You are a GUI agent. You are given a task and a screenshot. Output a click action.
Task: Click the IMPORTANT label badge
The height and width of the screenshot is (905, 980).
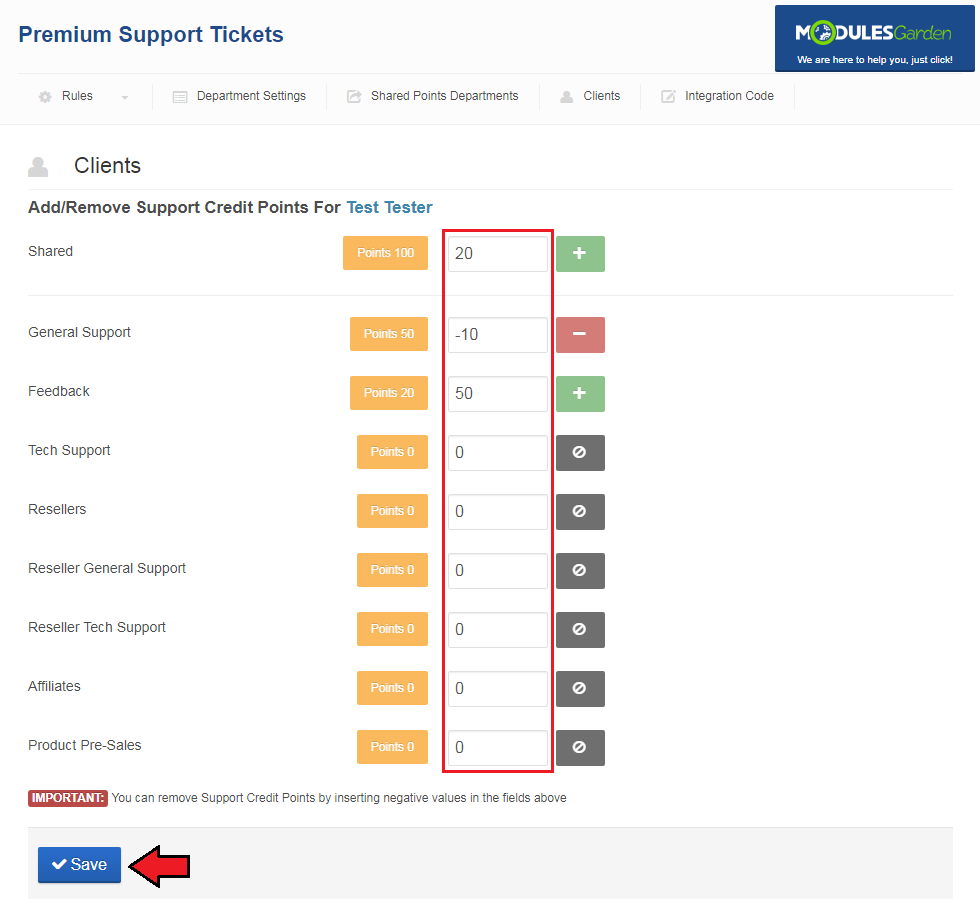pos(68,798)
